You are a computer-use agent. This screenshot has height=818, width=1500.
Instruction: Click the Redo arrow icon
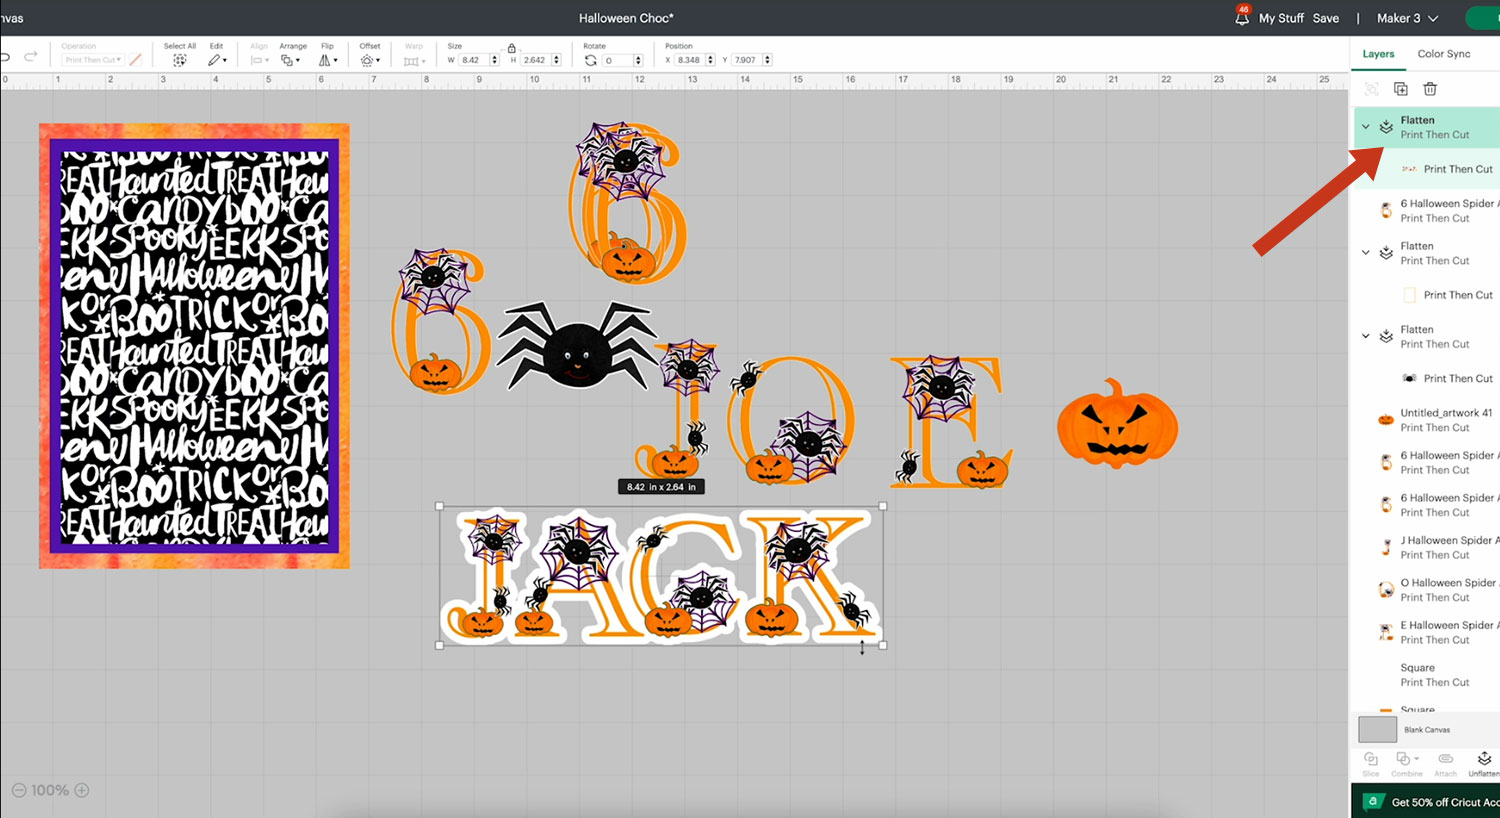[x=31, y=57]
